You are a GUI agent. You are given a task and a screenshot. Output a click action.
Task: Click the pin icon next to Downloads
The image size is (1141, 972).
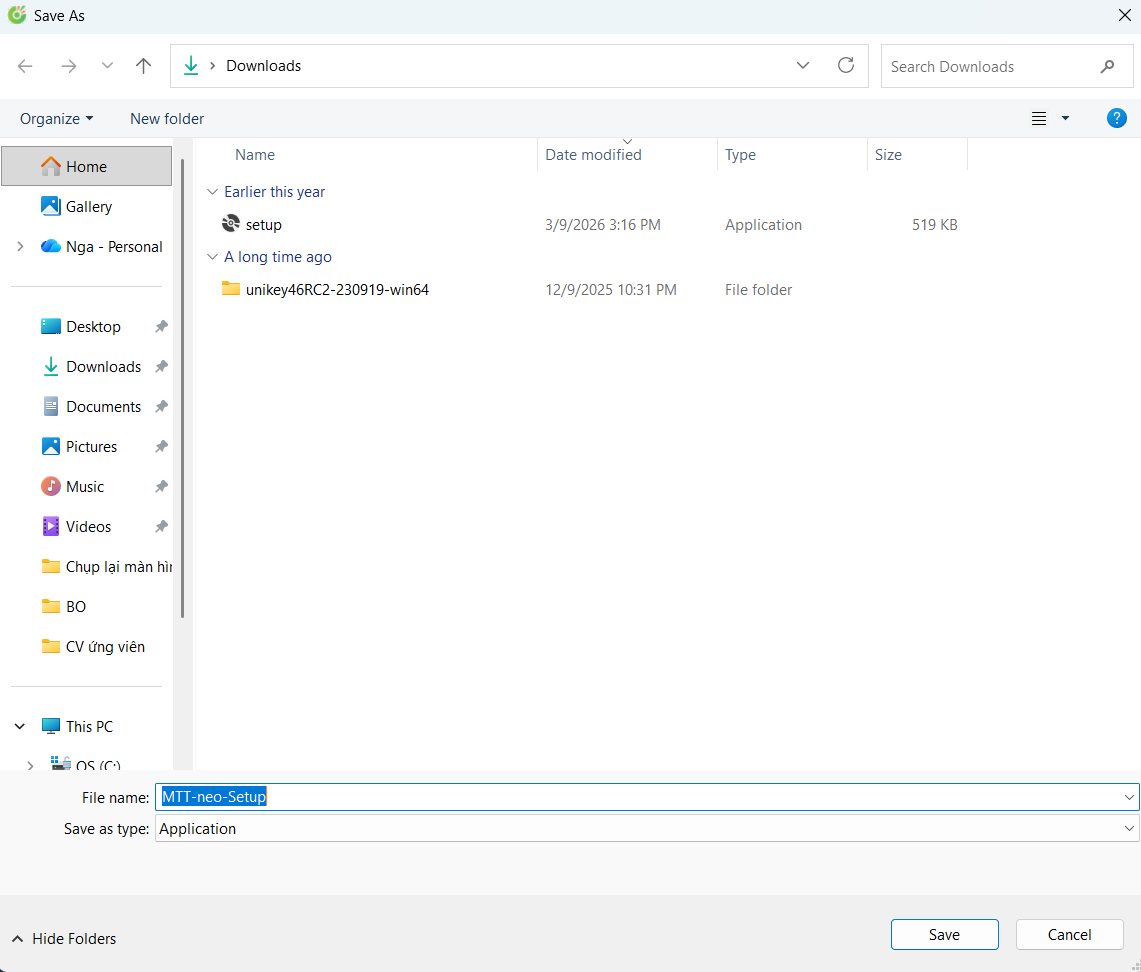(x=162, y=367)
